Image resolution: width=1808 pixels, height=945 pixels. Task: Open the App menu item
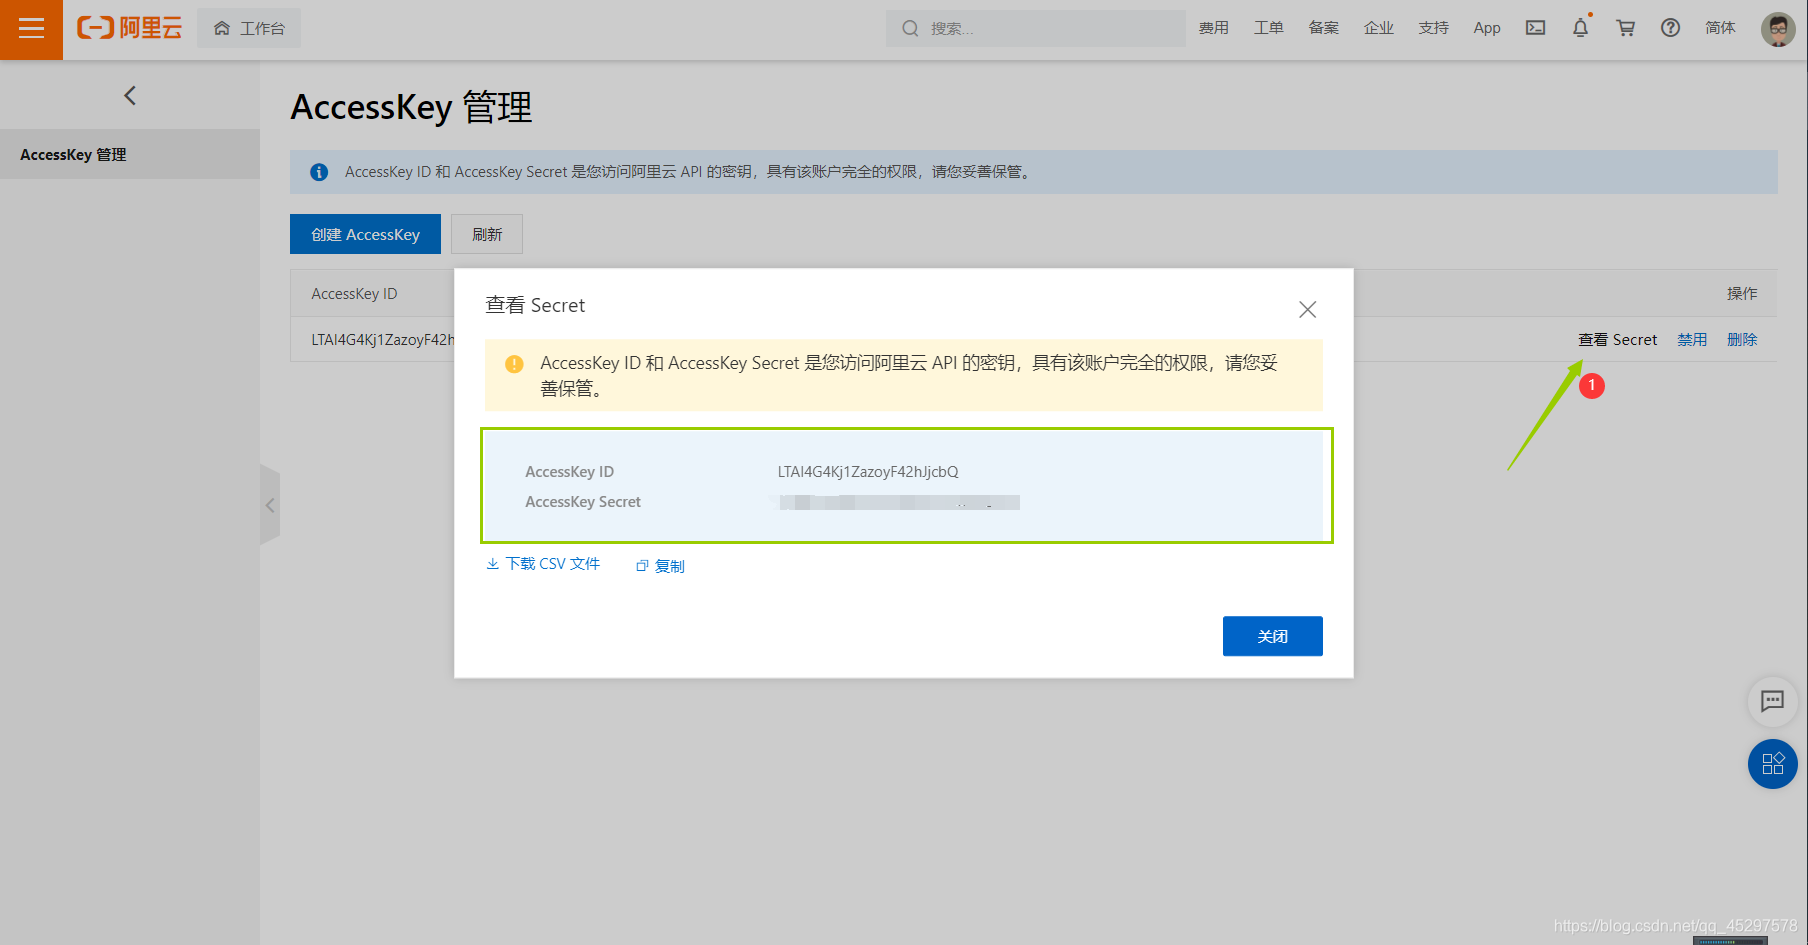point(1487,28)
